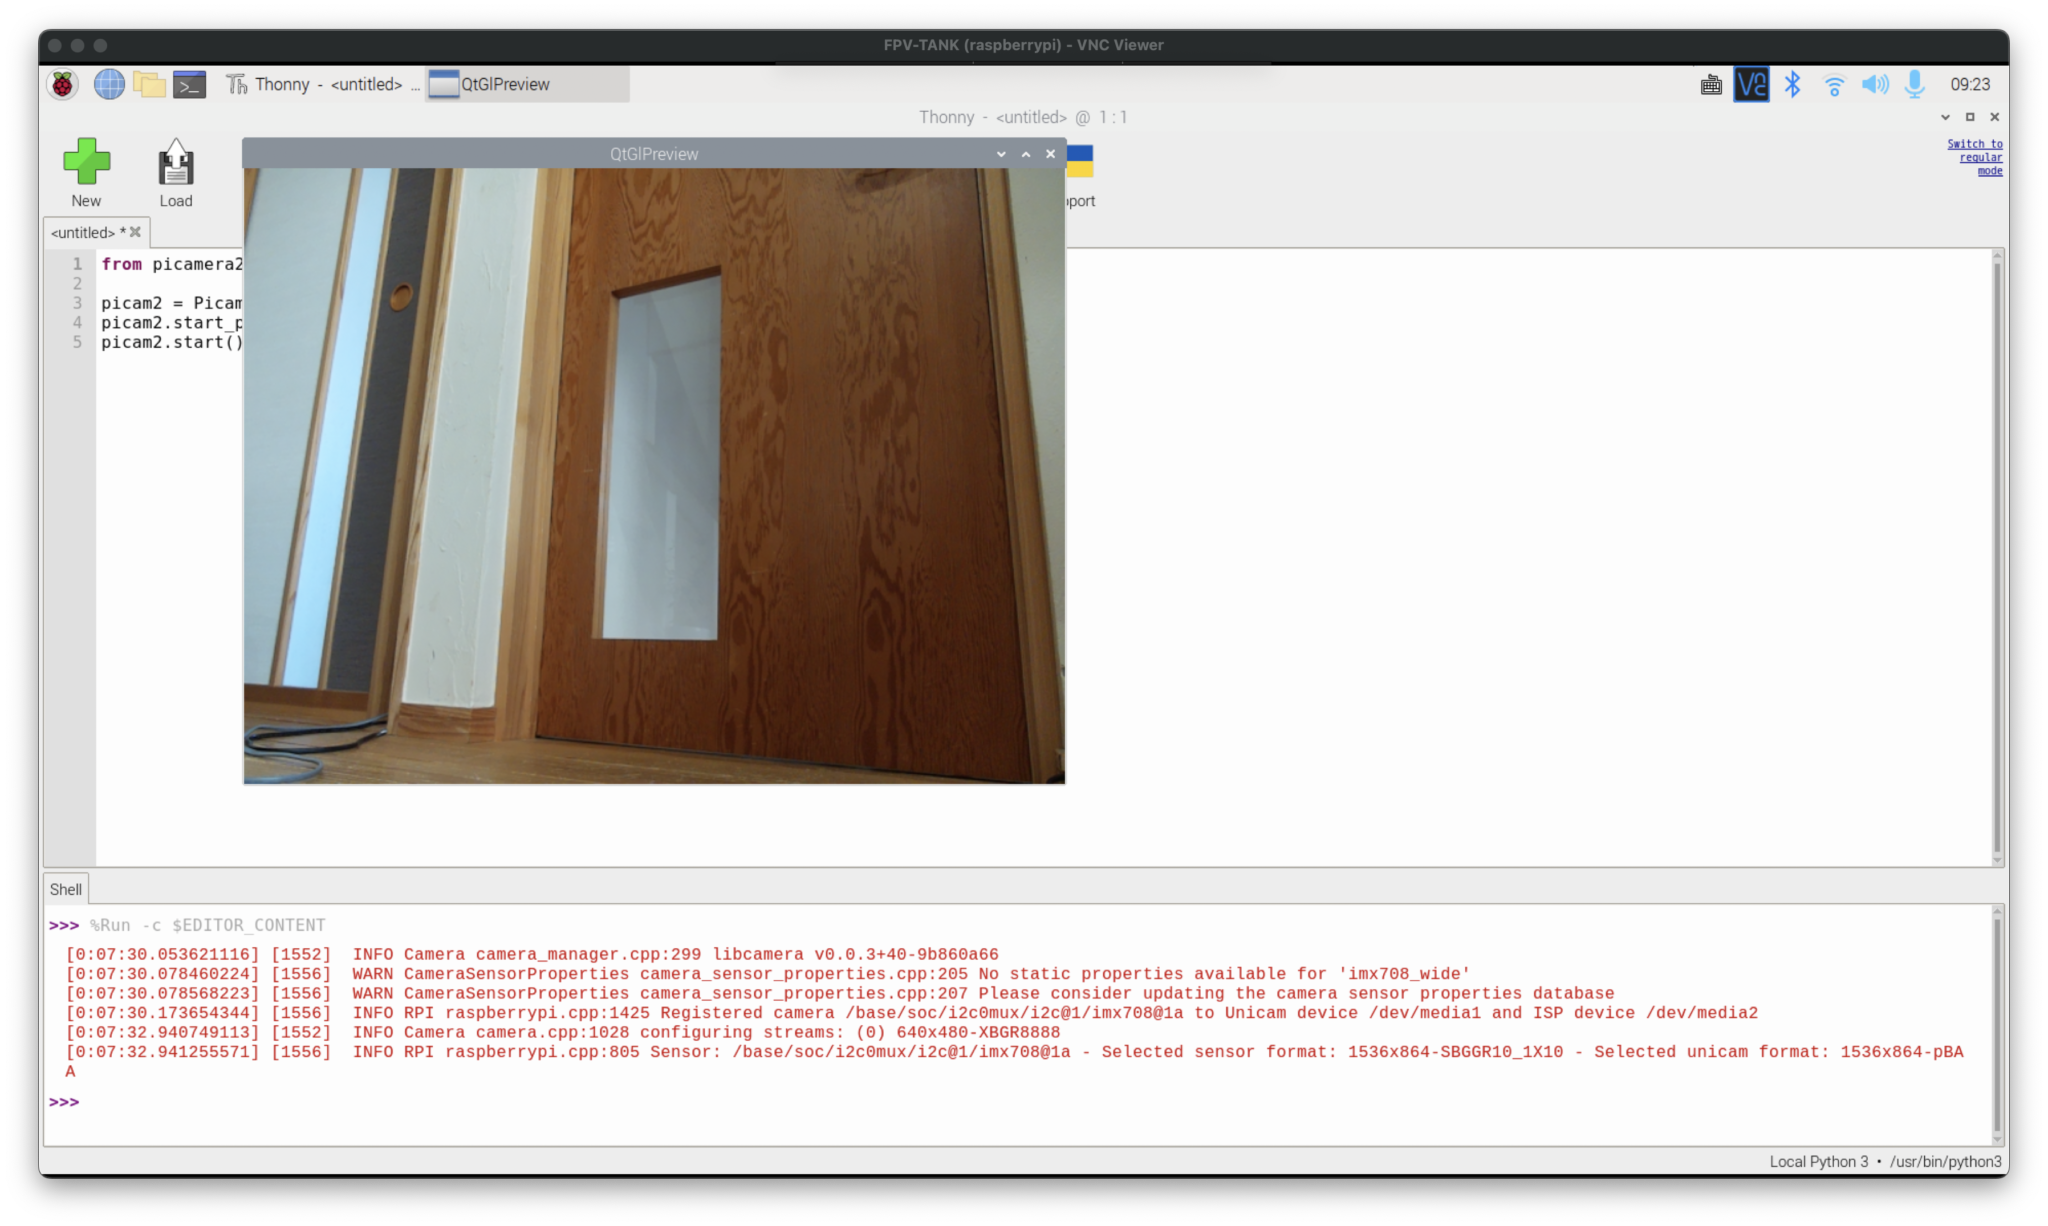Launch the web browser globe icon

tap(109, 85)
